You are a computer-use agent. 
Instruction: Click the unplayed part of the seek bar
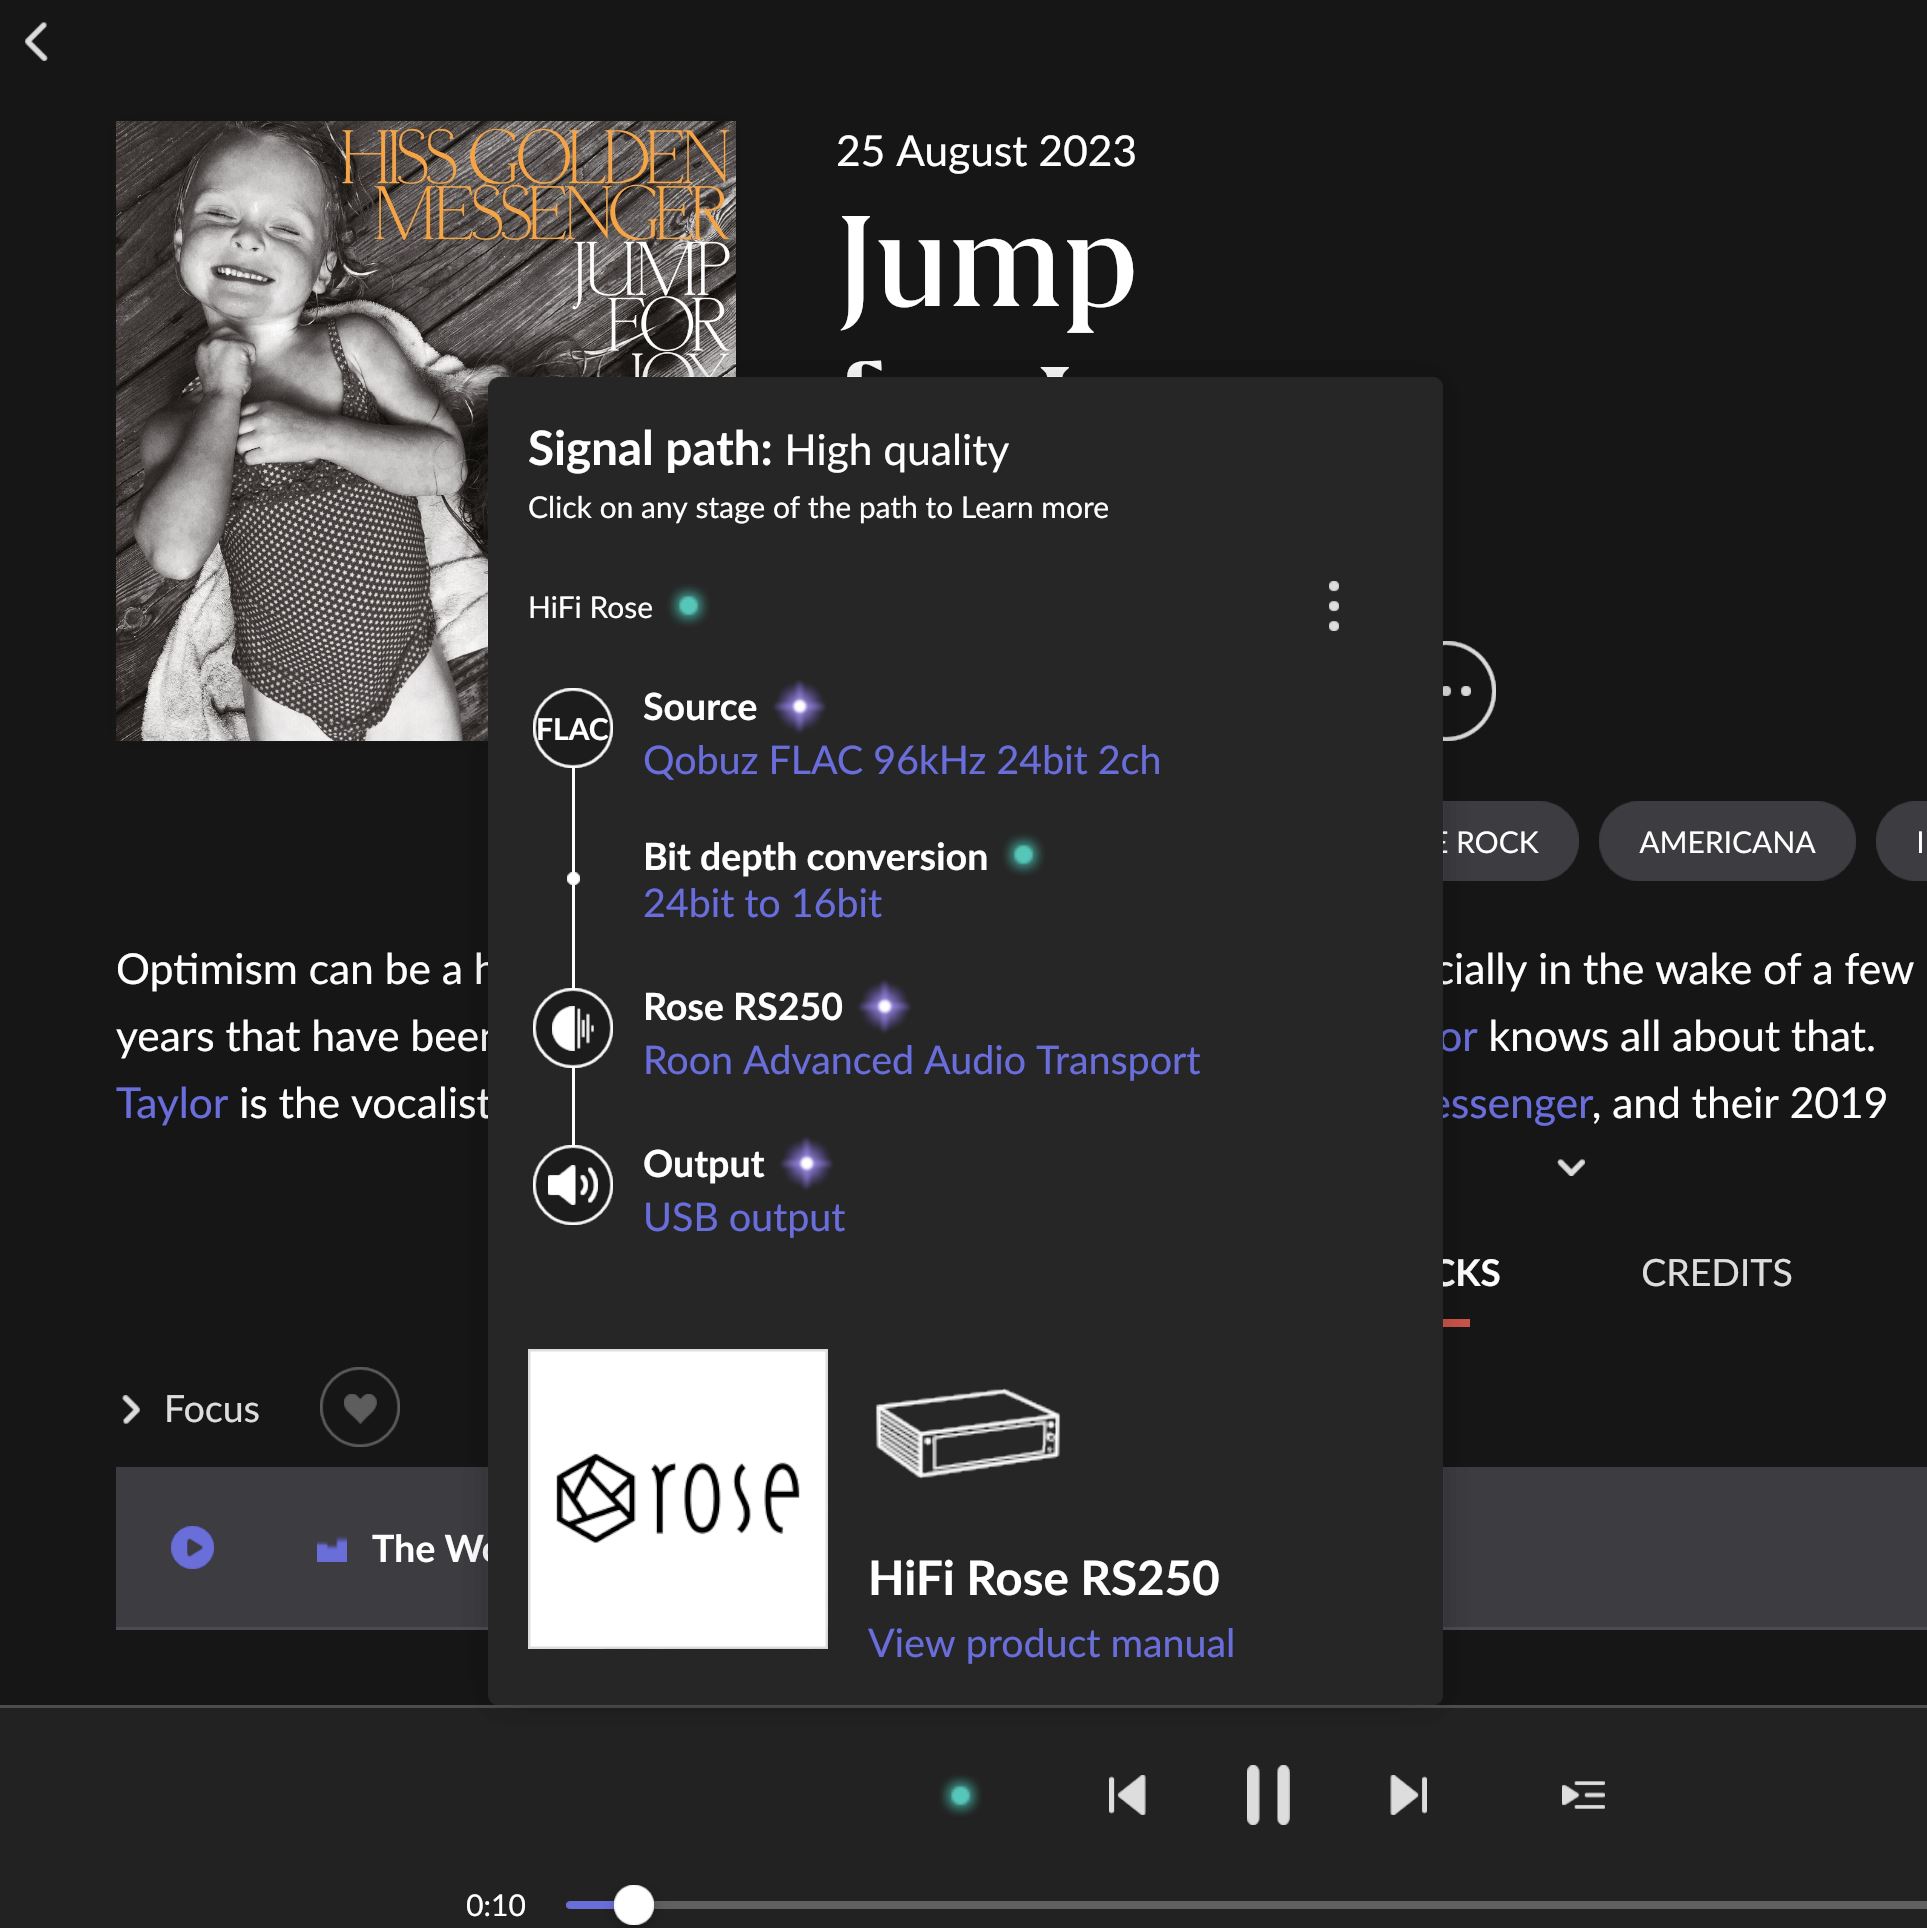pyautogui.click(x=1290, y=1905)
